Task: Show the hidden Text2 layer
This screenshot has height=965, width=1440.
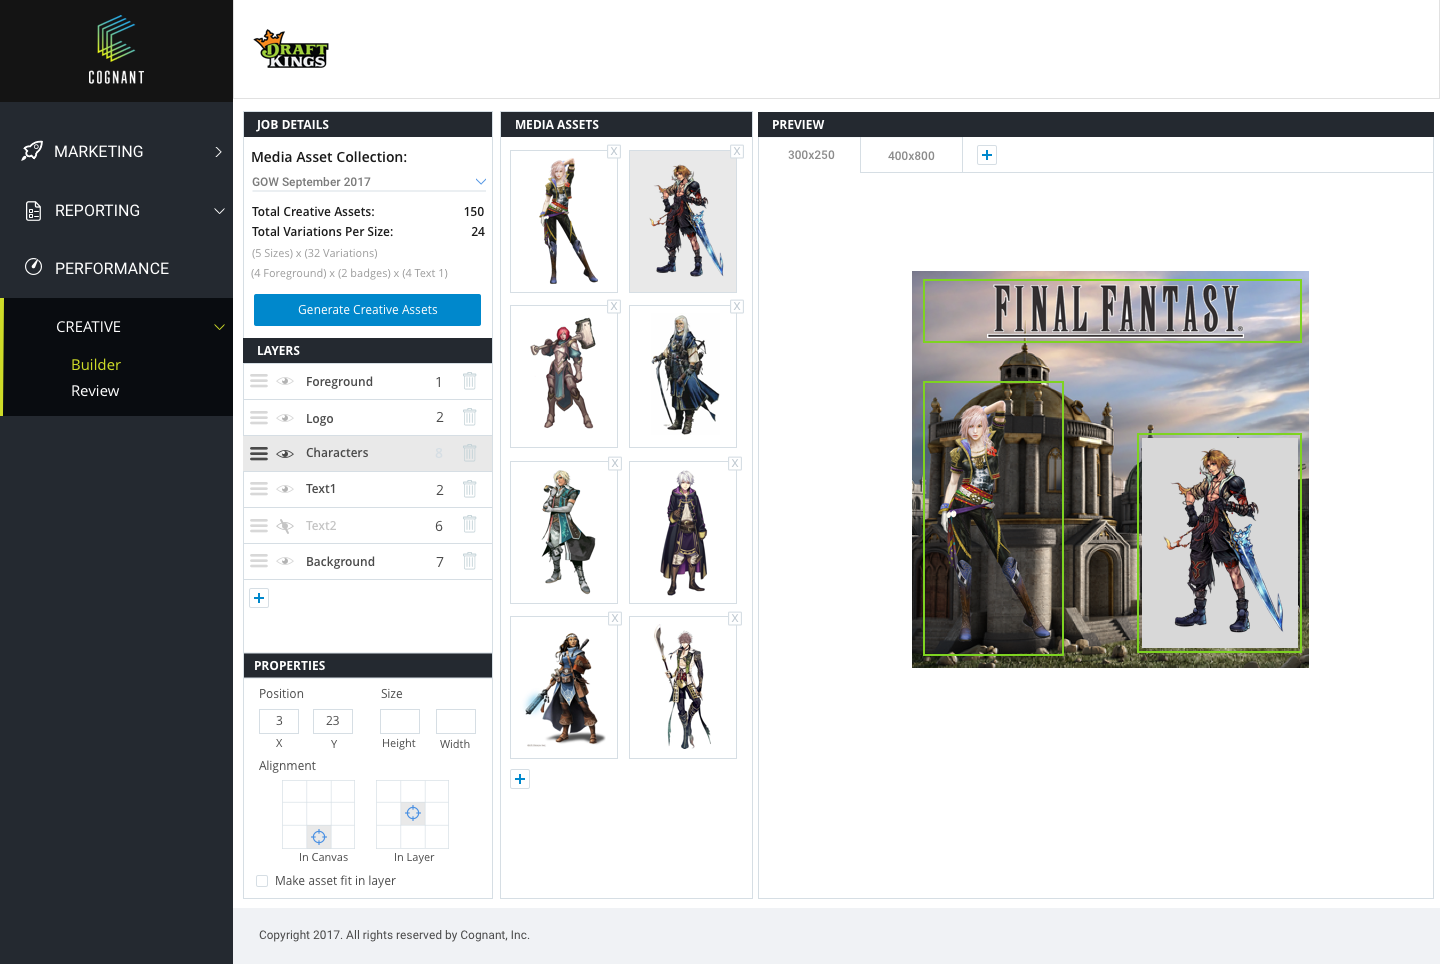Action: point(285,526)
